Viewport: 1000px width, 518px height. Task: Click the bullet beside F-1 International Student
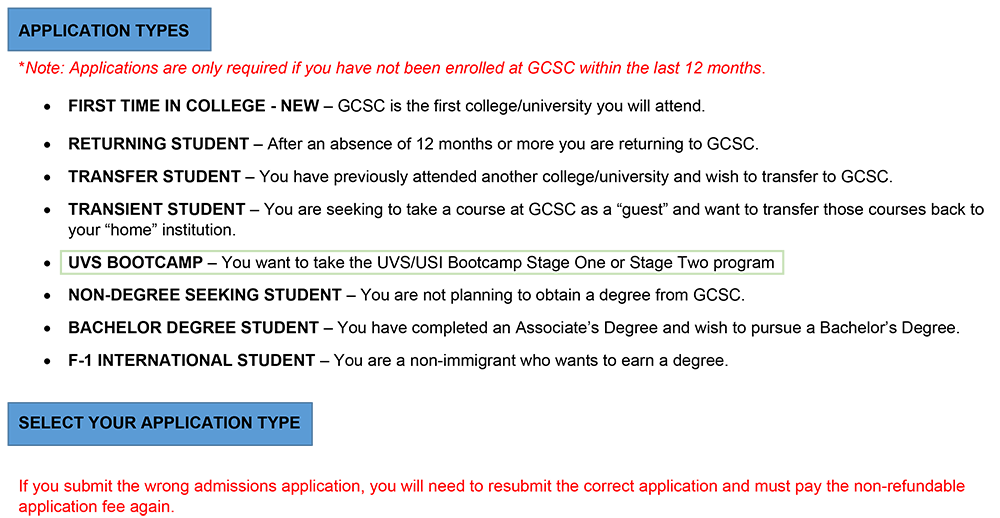[48, 361]
